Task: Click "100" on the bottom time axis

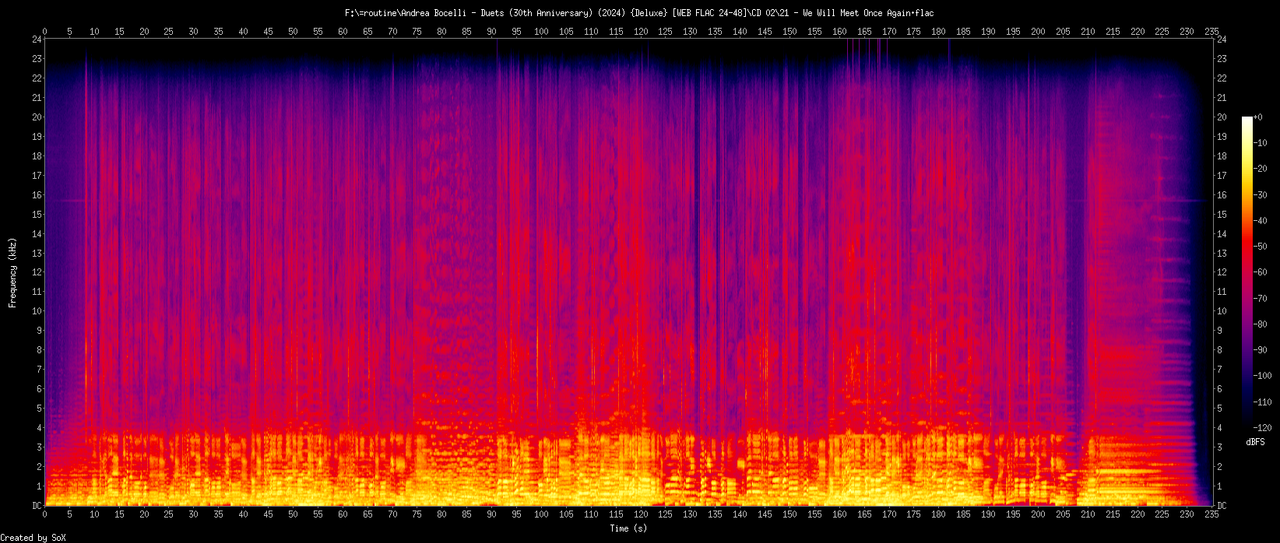Action: [541, 515]
